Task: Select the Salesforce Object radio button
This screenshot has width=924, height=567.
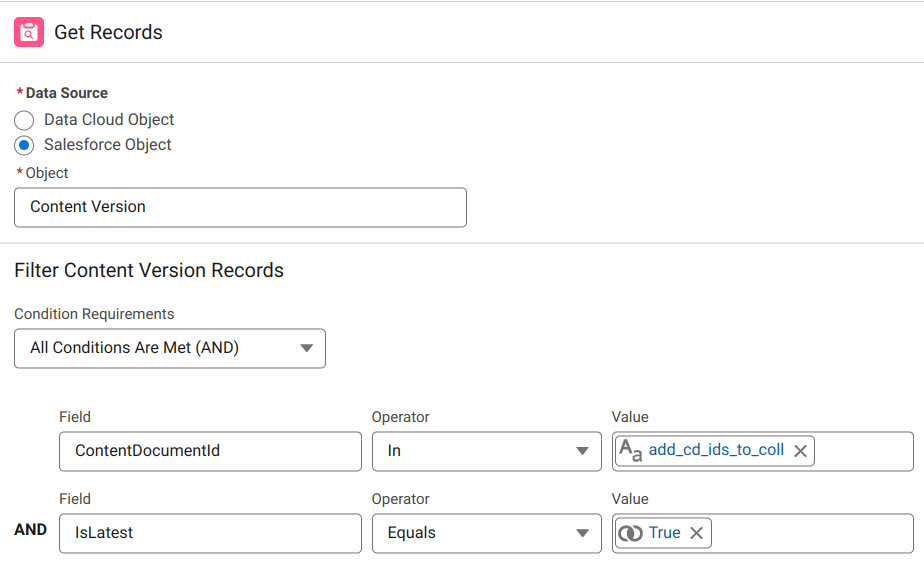Action: [24, 145]
